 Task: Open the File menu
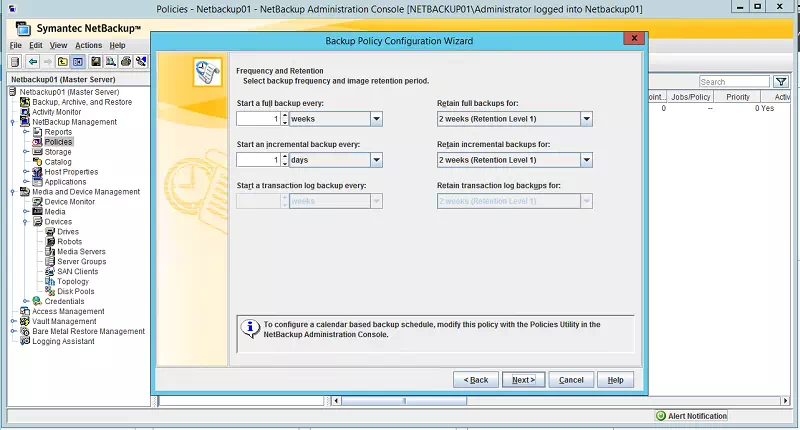click(x=16, y=45)
